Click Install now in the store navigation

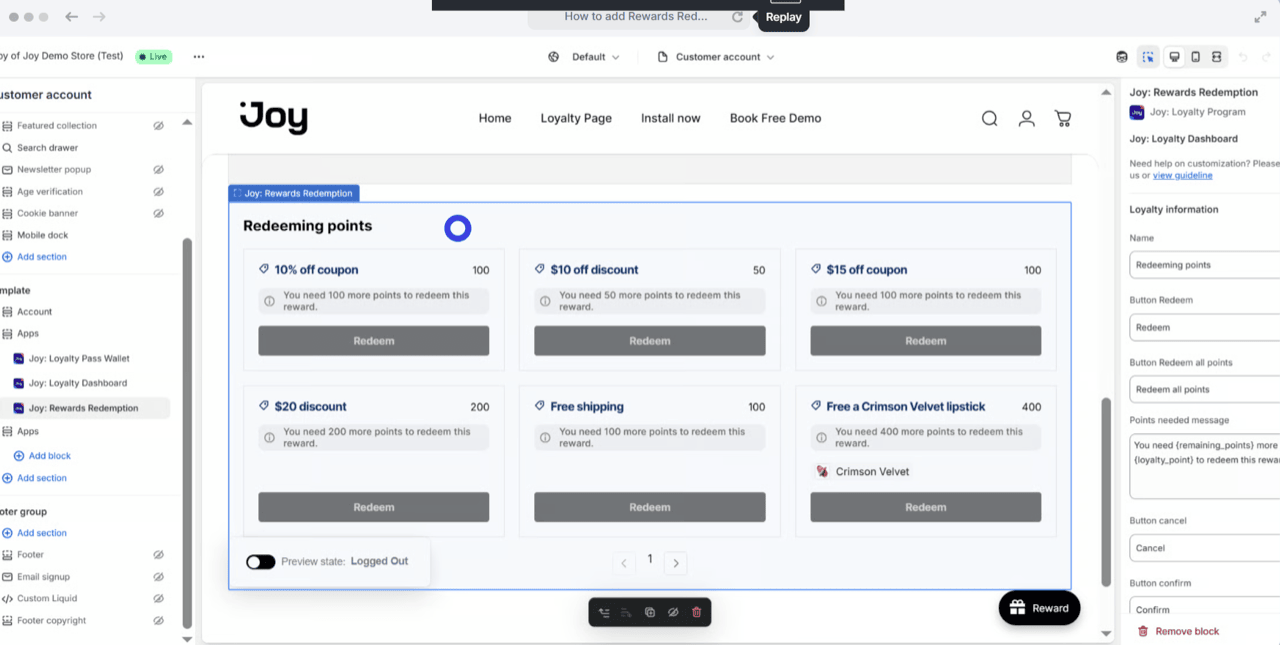tap(671, 118)
